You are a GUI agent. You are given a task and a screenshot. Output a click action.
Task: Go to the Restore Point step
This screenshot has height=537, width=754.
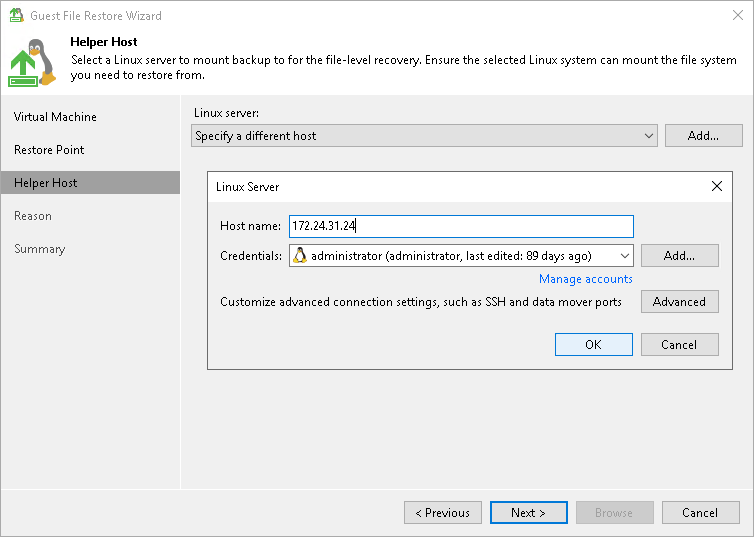(x=49, y=150)
